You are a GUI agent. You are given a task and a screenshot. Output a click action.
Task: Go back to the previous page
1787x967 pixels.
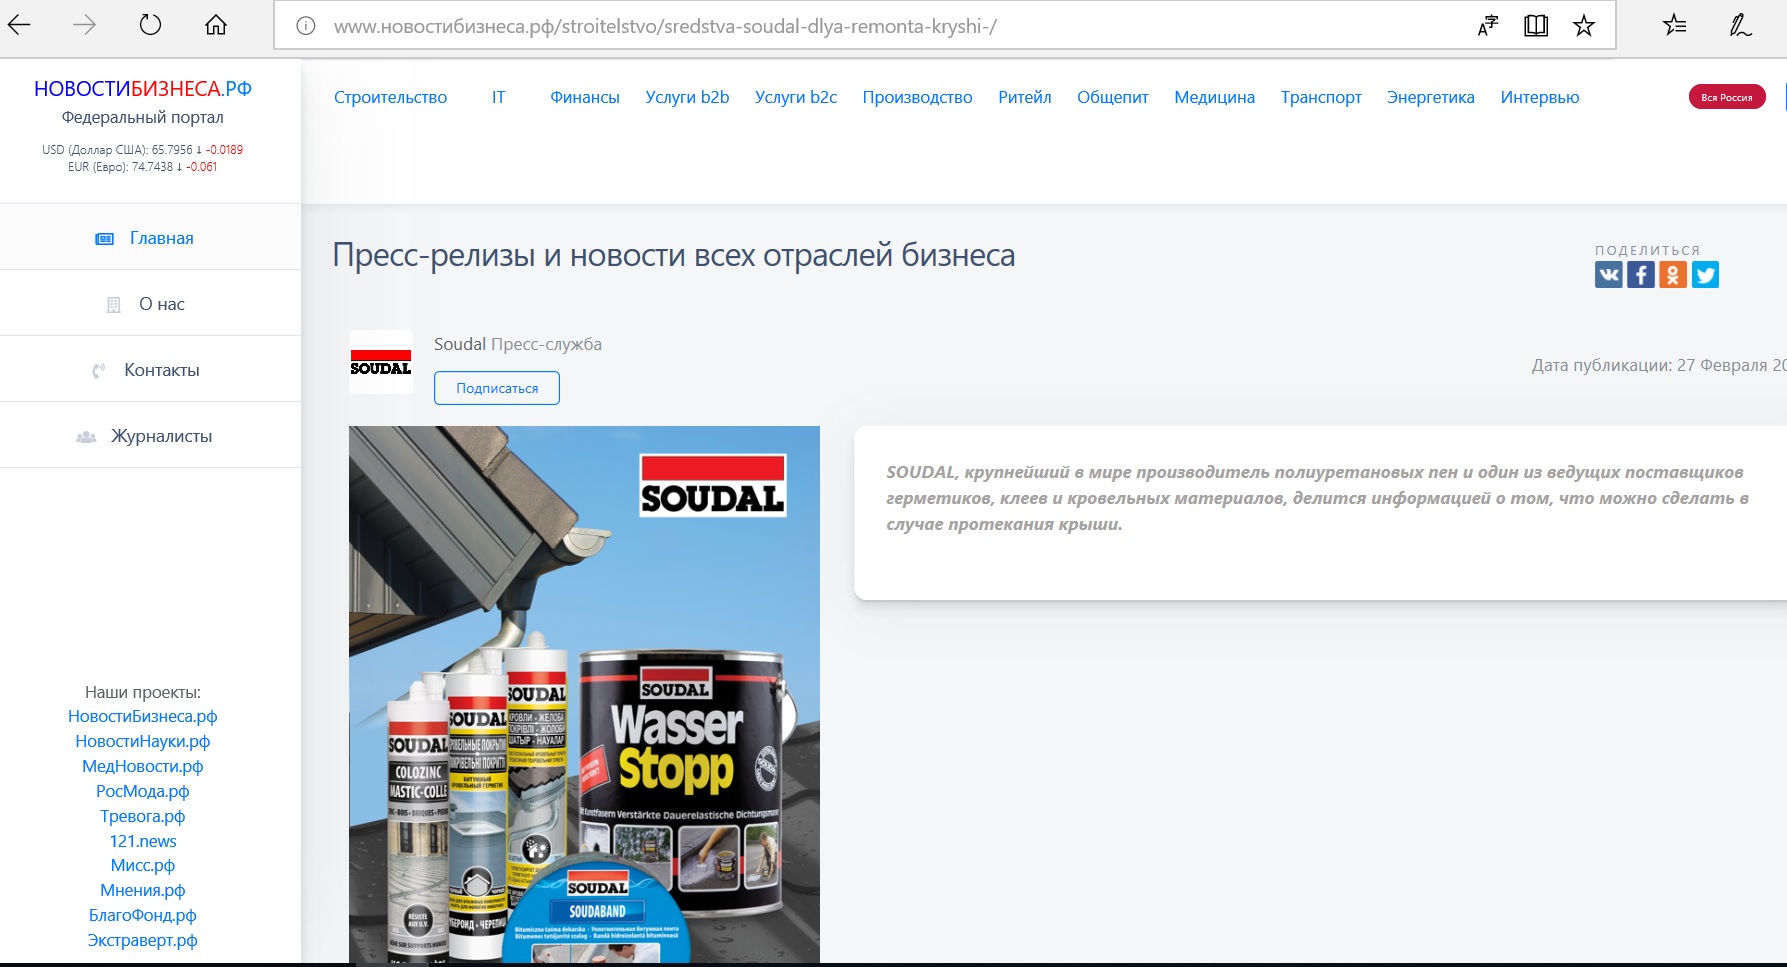coord(19,25)
